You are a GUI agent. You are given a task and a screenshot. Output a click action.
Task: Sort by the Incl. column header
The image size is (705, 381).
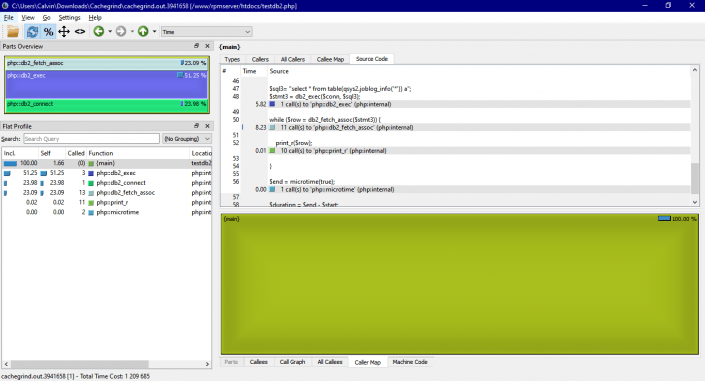(19, 153)
